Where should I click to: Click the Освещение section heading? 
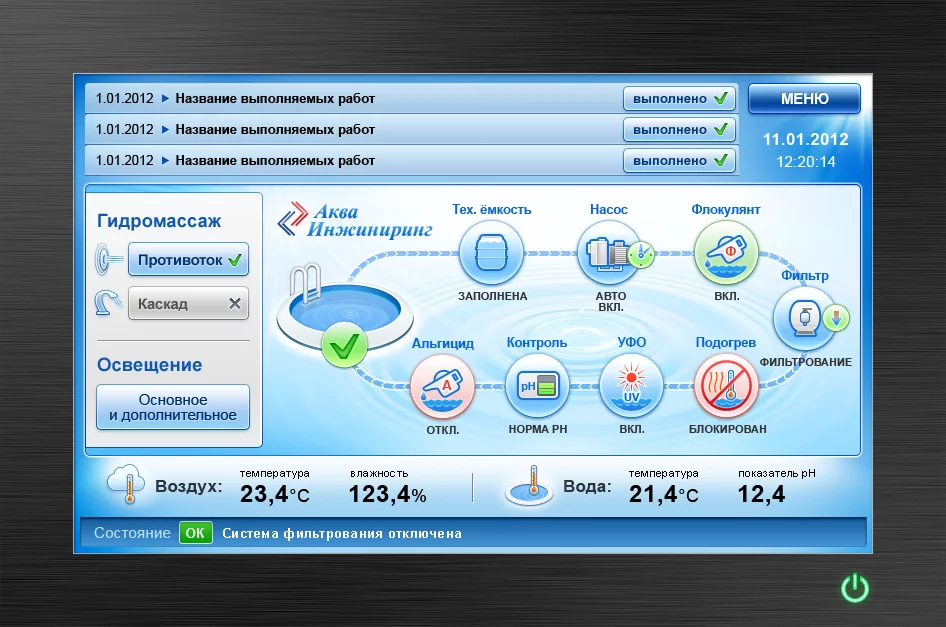[x=150, y=364]
